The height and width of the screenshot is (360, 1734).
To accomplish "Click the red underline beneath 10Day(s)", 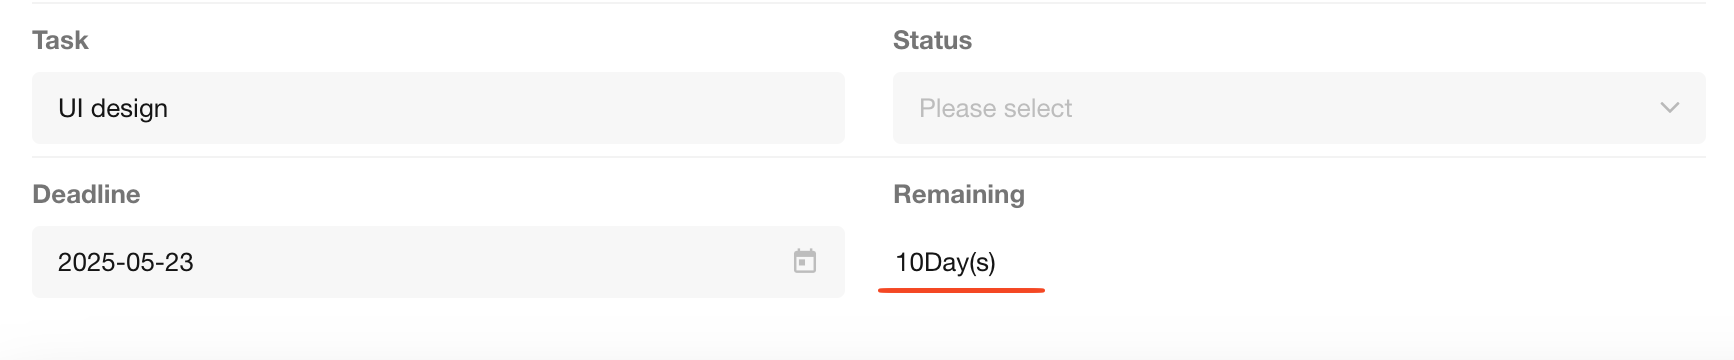I will tap(961, 290).
